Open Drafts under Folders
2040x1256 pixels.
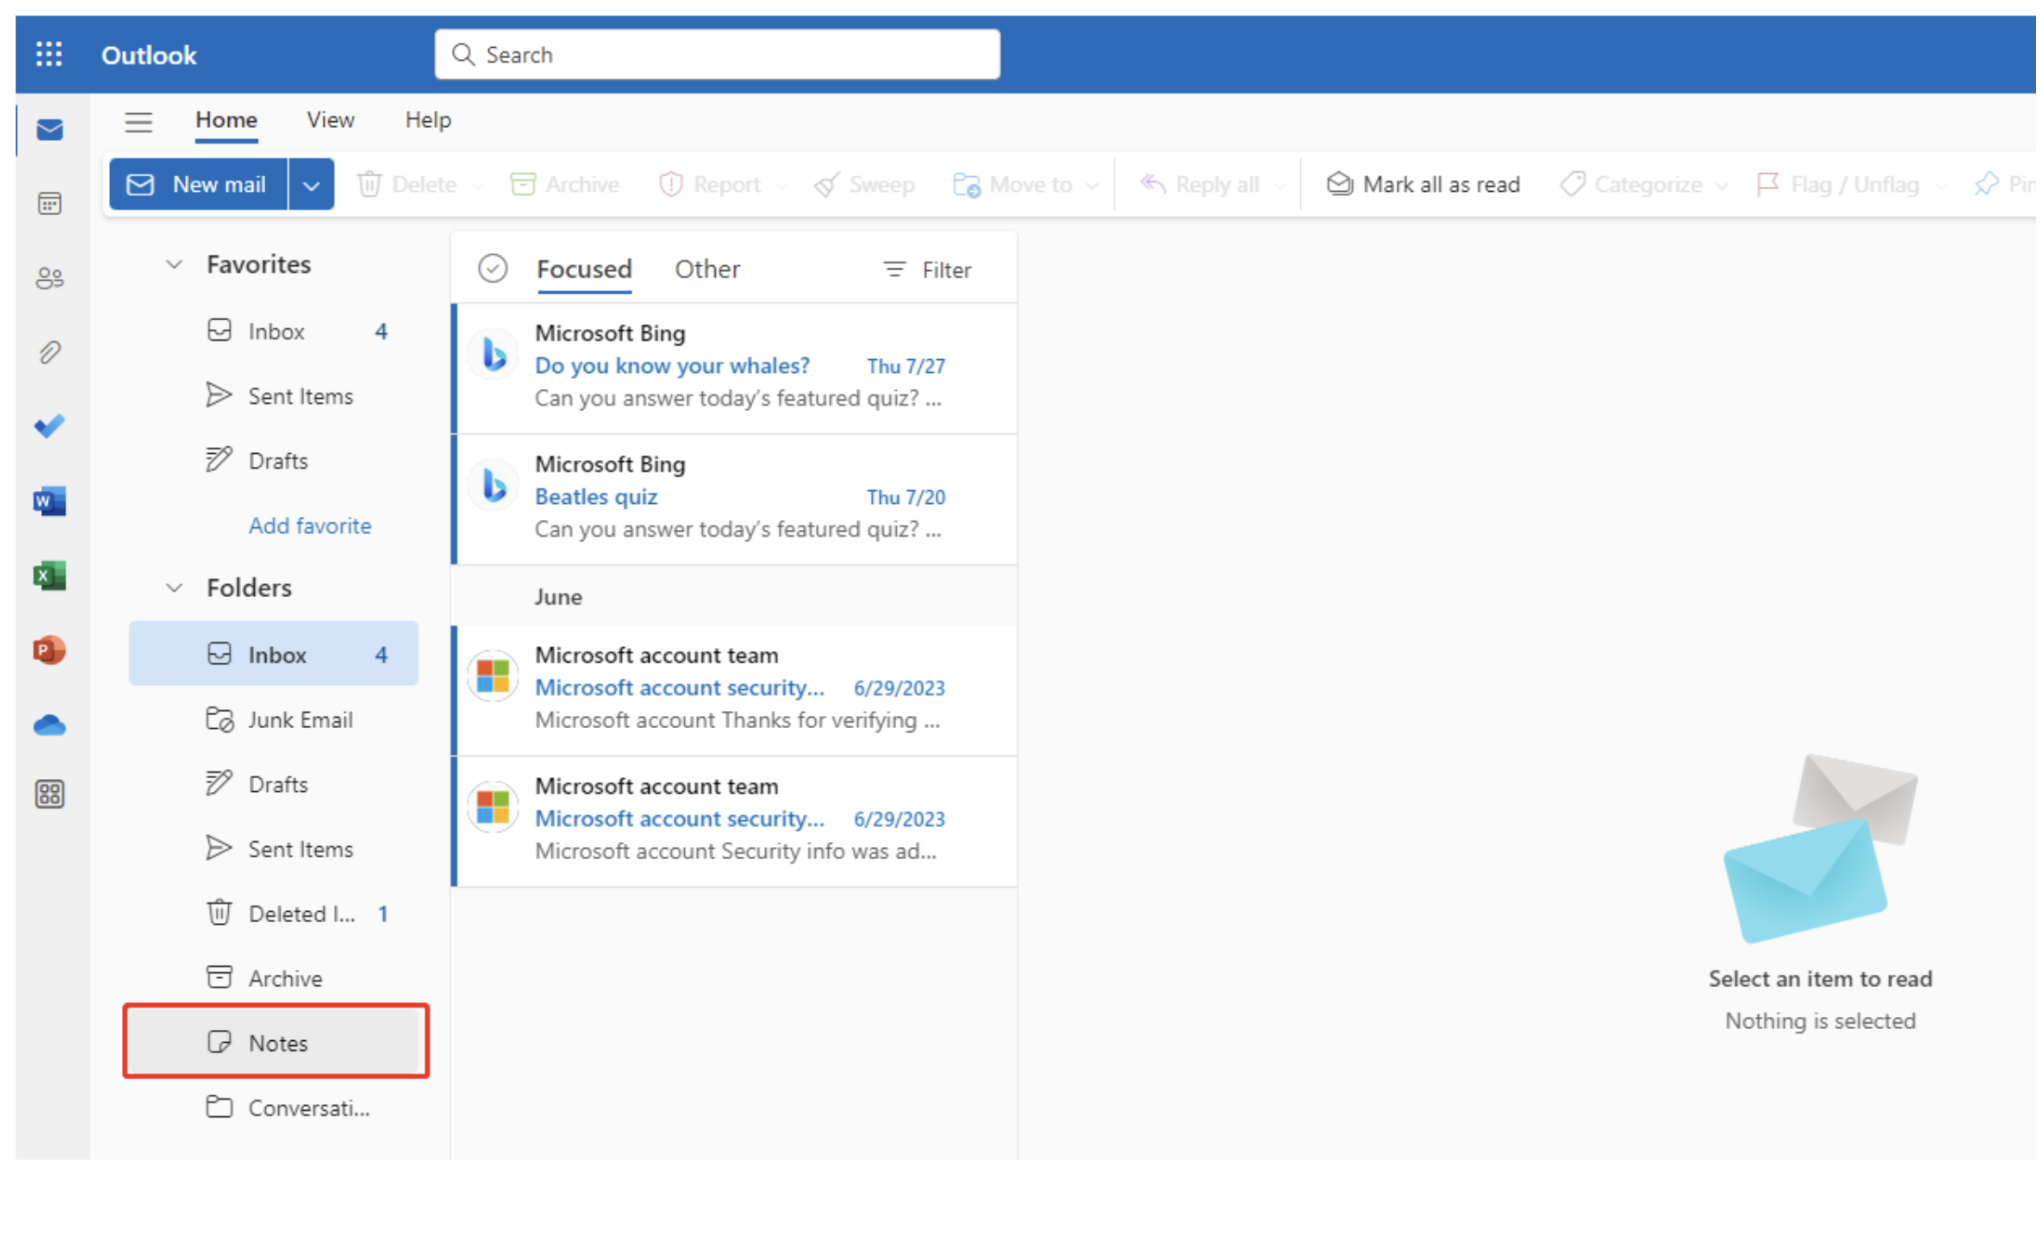(274, 784)
